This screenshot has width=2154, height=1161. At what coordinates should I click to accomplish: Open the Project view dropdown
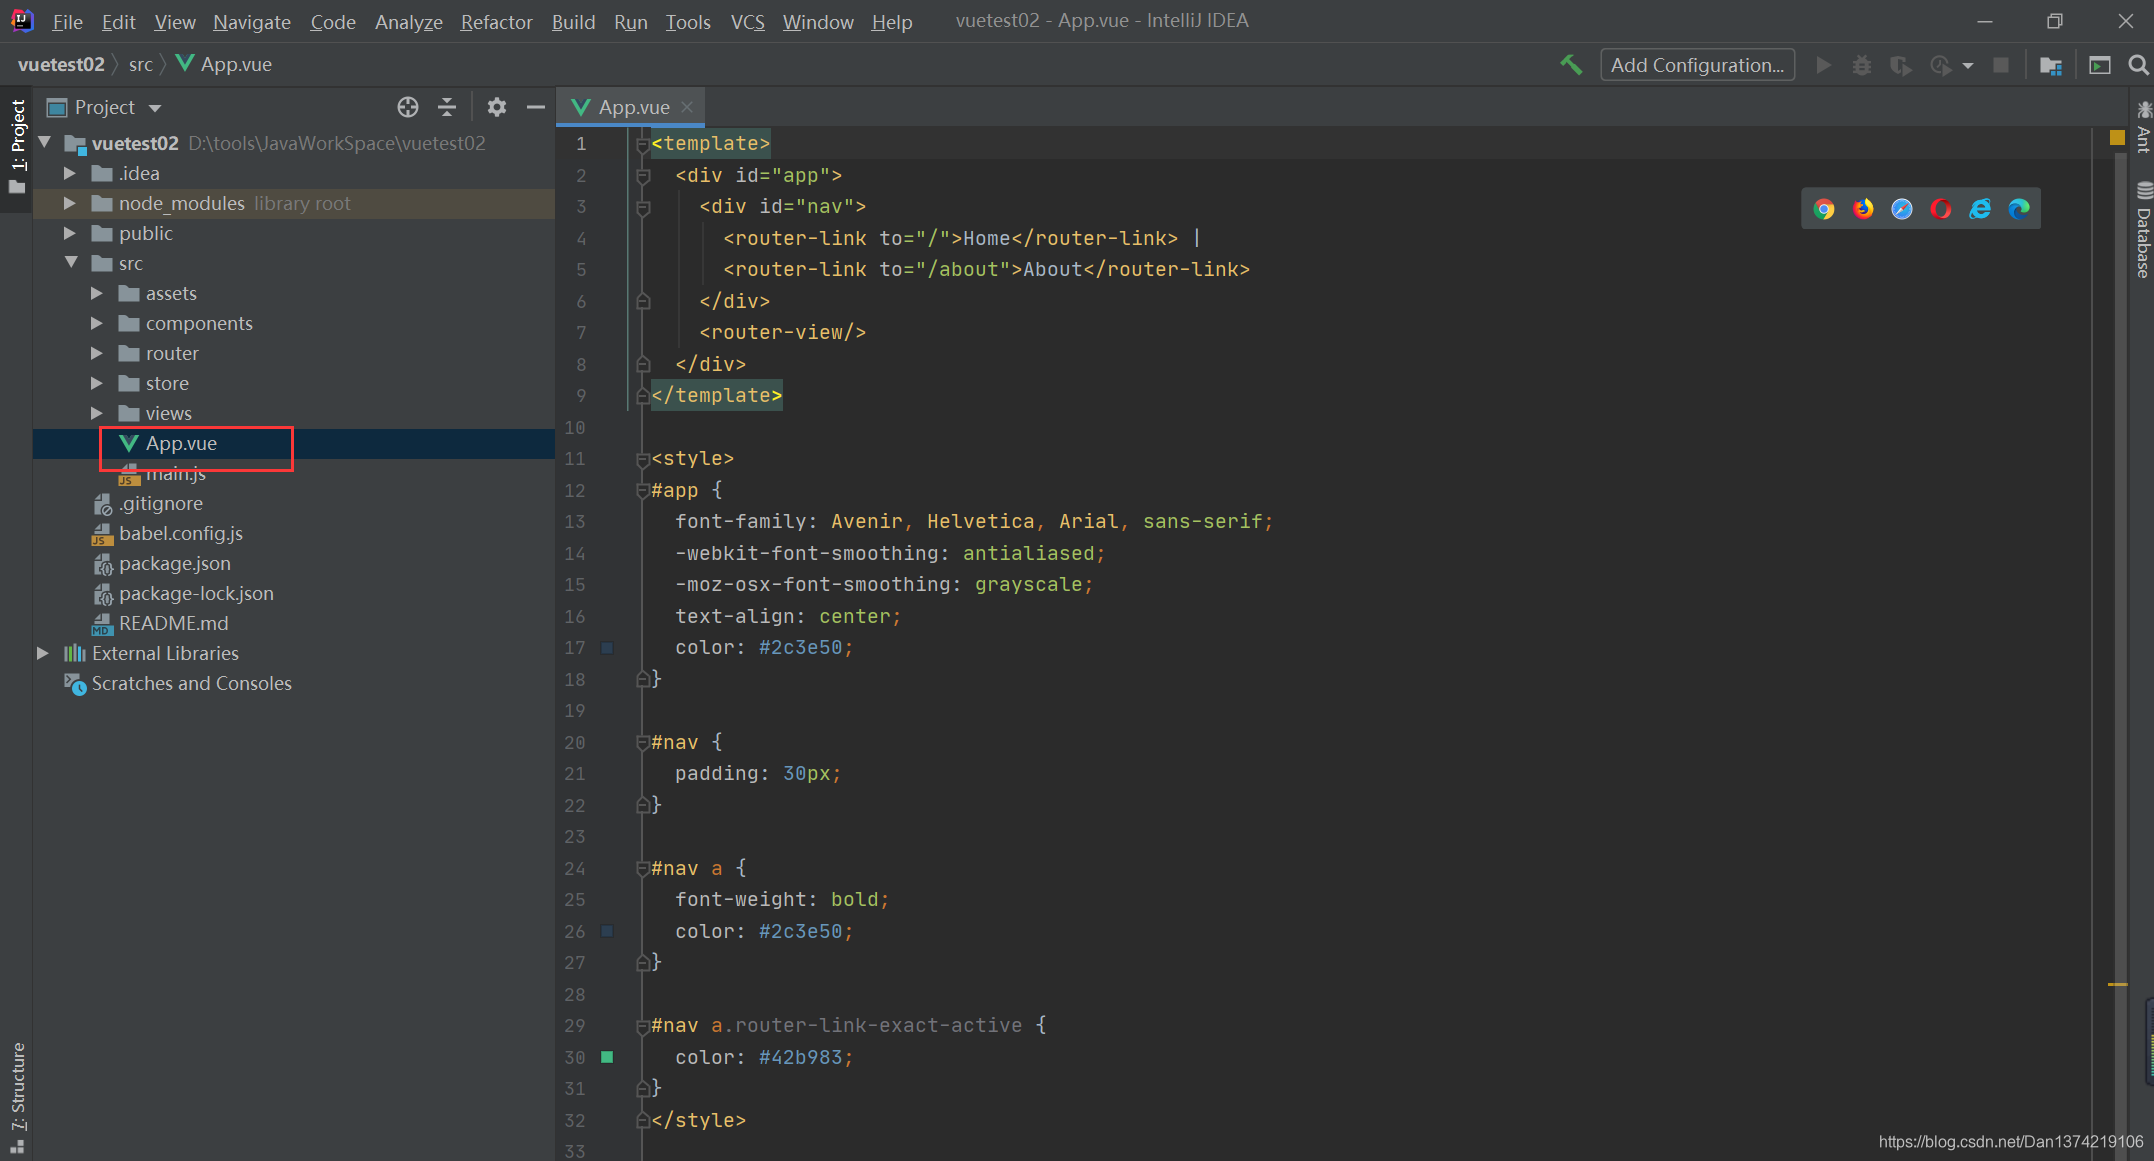point(155,108)
